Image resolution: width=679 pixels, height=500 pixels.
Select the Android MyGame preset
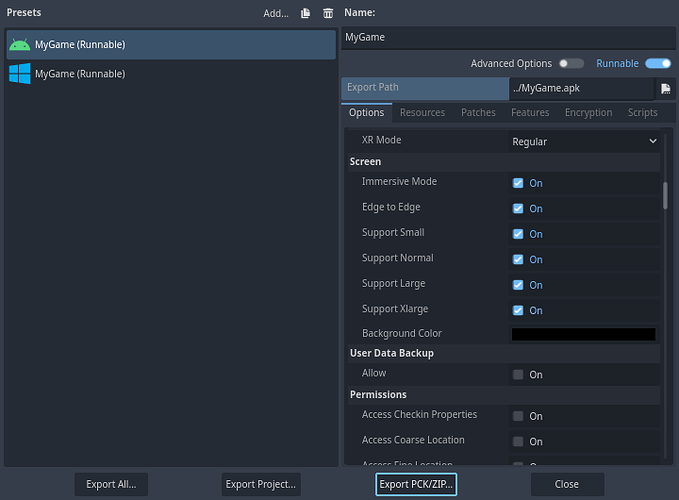pos(170,44)
